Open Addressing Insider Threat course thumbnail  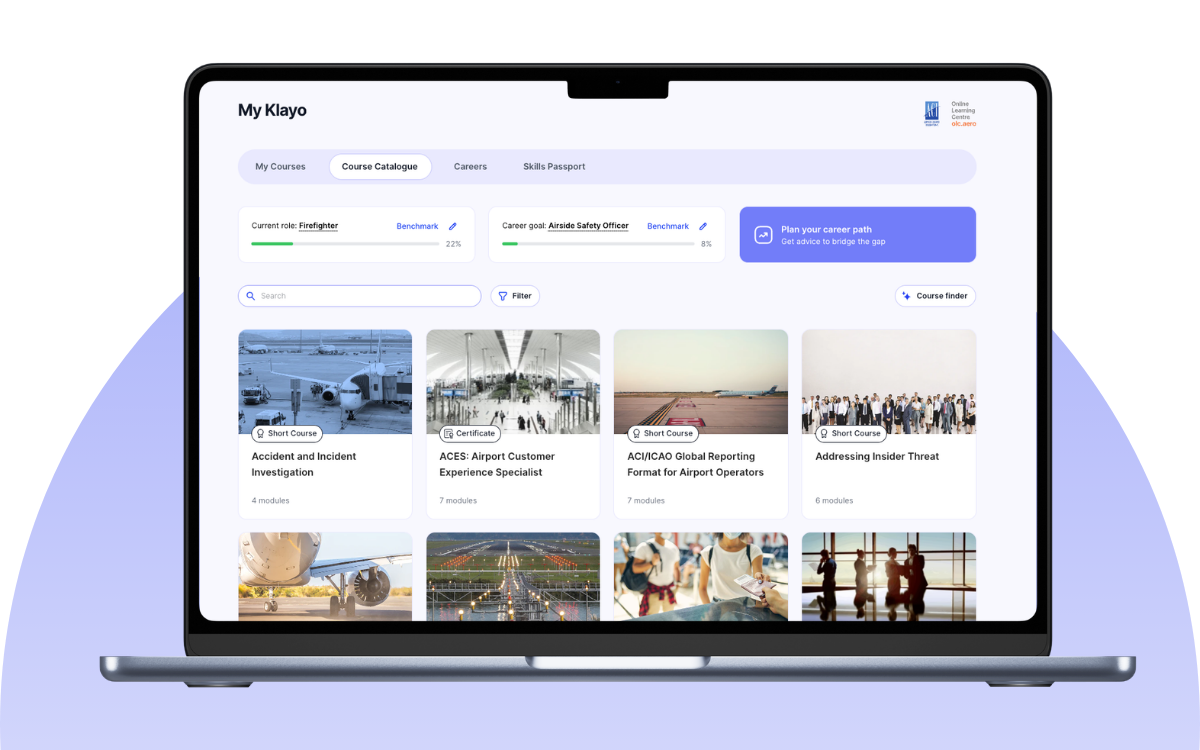tap(889, 382)
